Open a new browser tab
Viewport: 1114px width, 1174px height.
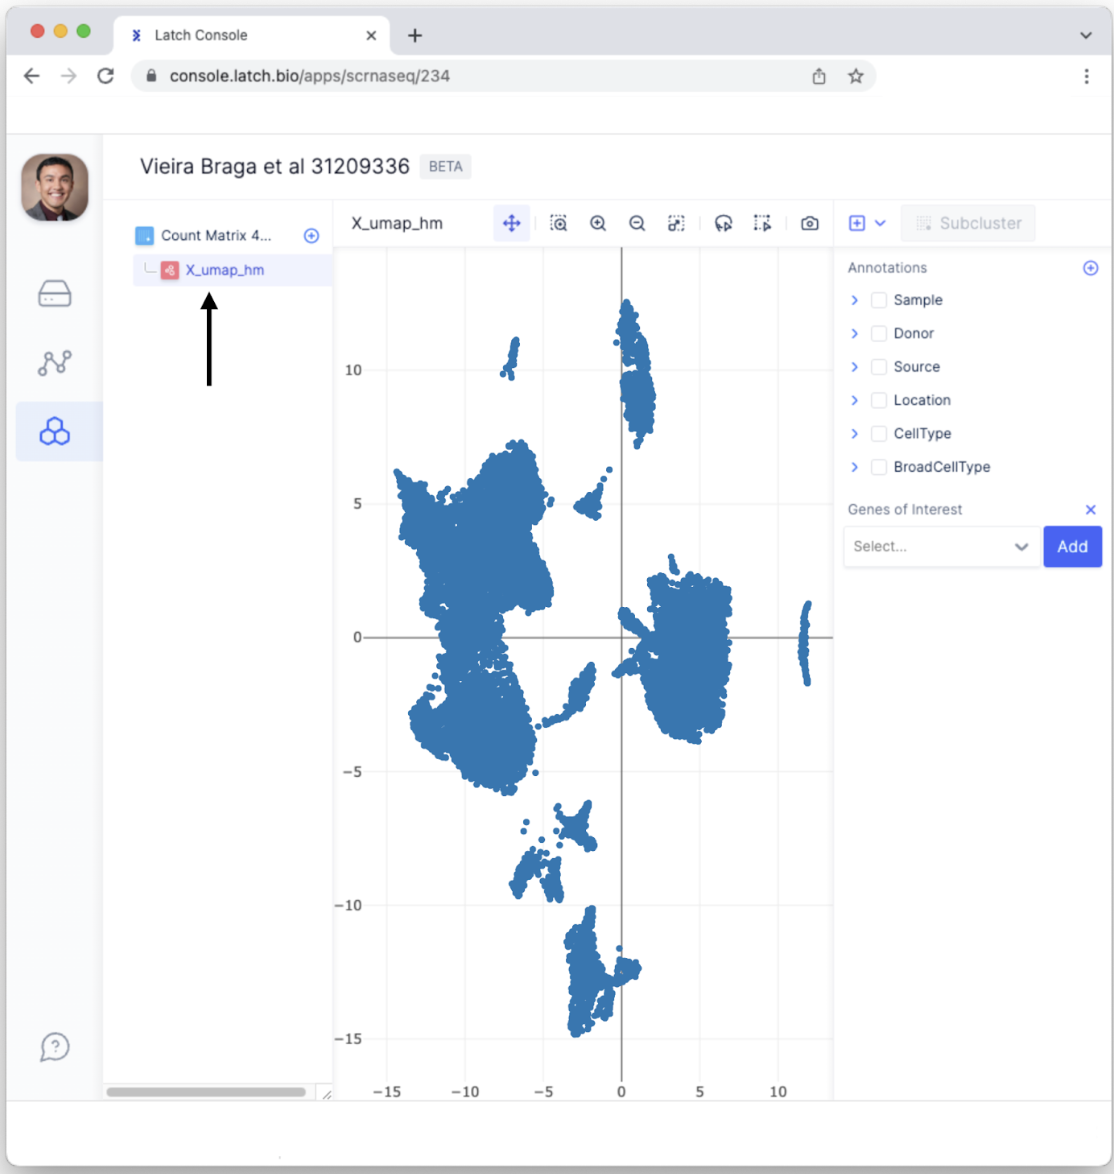[x=415, y=35]
